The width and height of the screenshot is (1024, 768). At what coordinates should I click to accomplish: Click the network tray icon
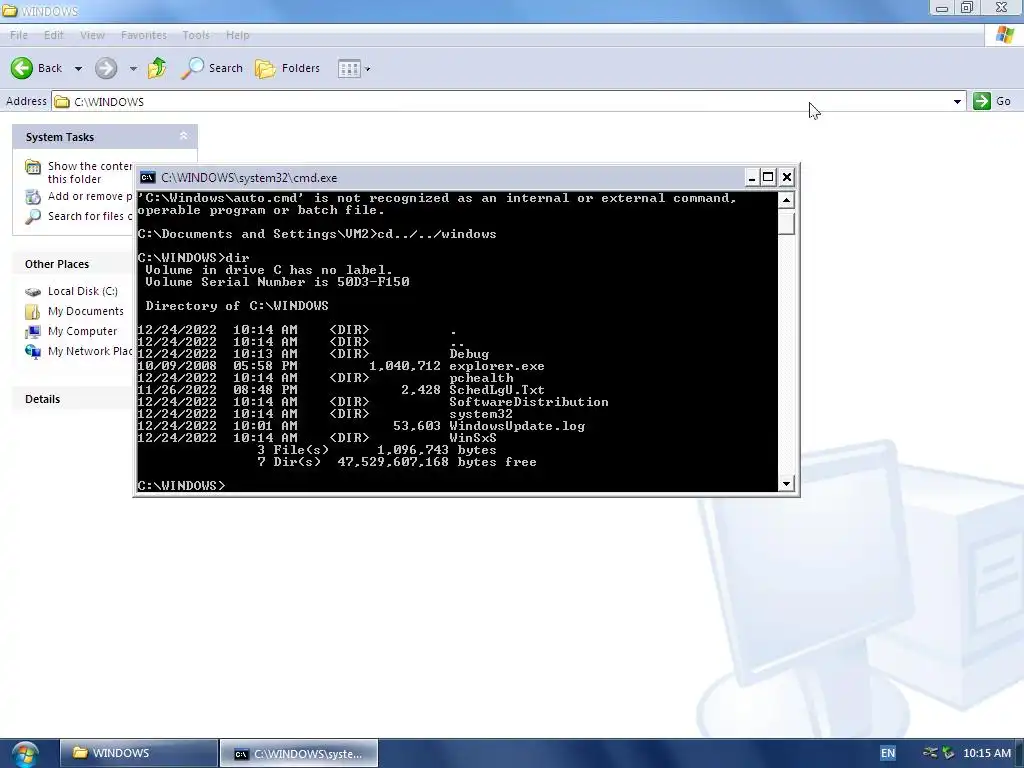pyautogui.click(x=930, y=753)
